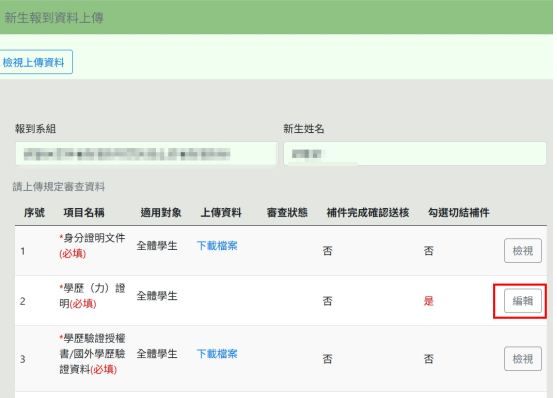
Task: Click the 審查狀態 column header
Action: [x=287, y=213]
